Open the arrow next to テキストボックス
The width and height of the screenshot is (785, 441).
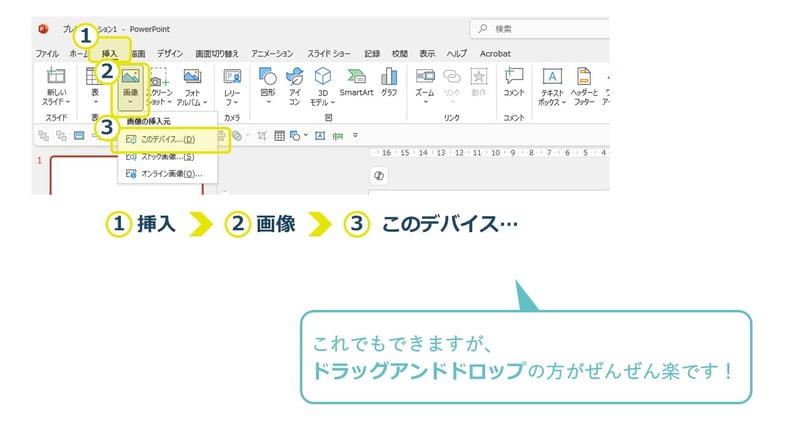563,102
